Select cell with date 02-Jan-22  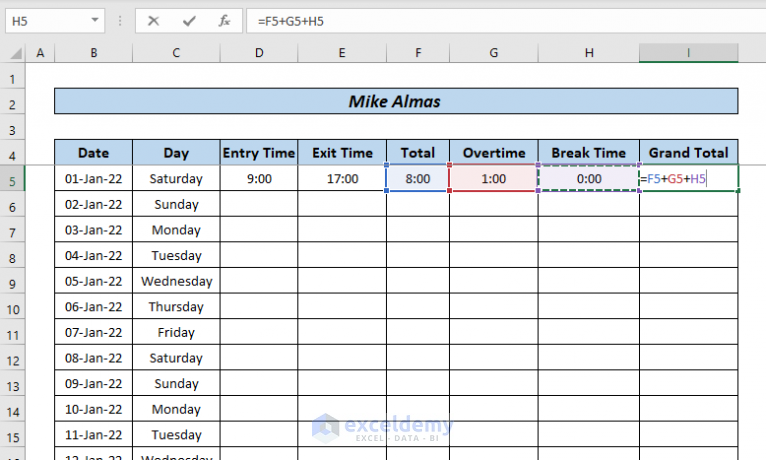(x=93, y=204)
